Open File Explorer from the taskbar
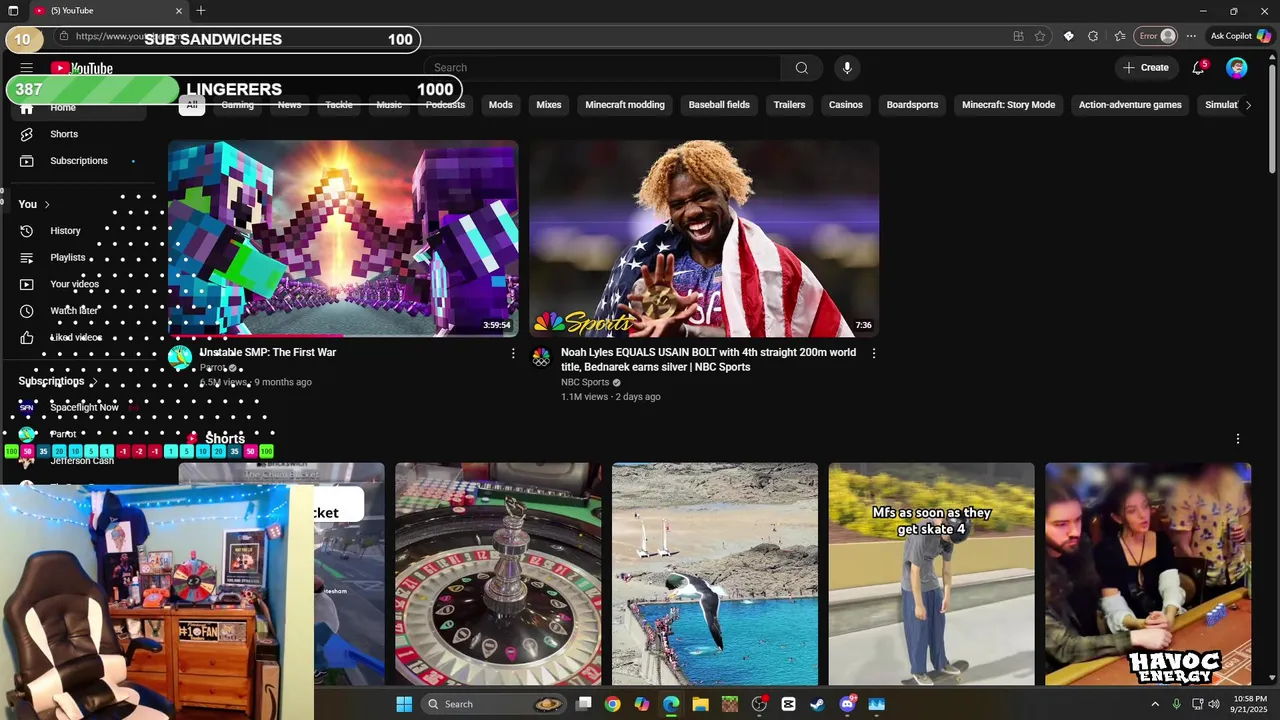 point(700,704)
